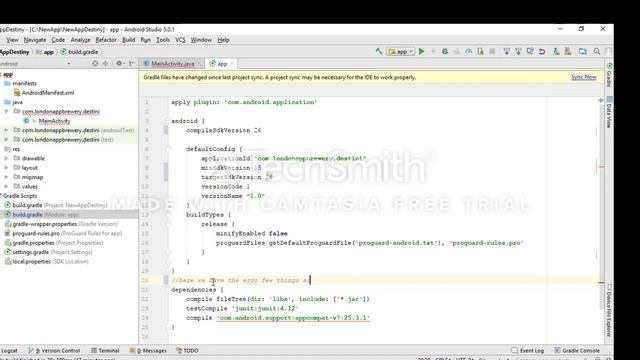Click the Revert arrow icon in toolbar
Viewport: 640px width, 360px height.
click(x=542, y=51)
